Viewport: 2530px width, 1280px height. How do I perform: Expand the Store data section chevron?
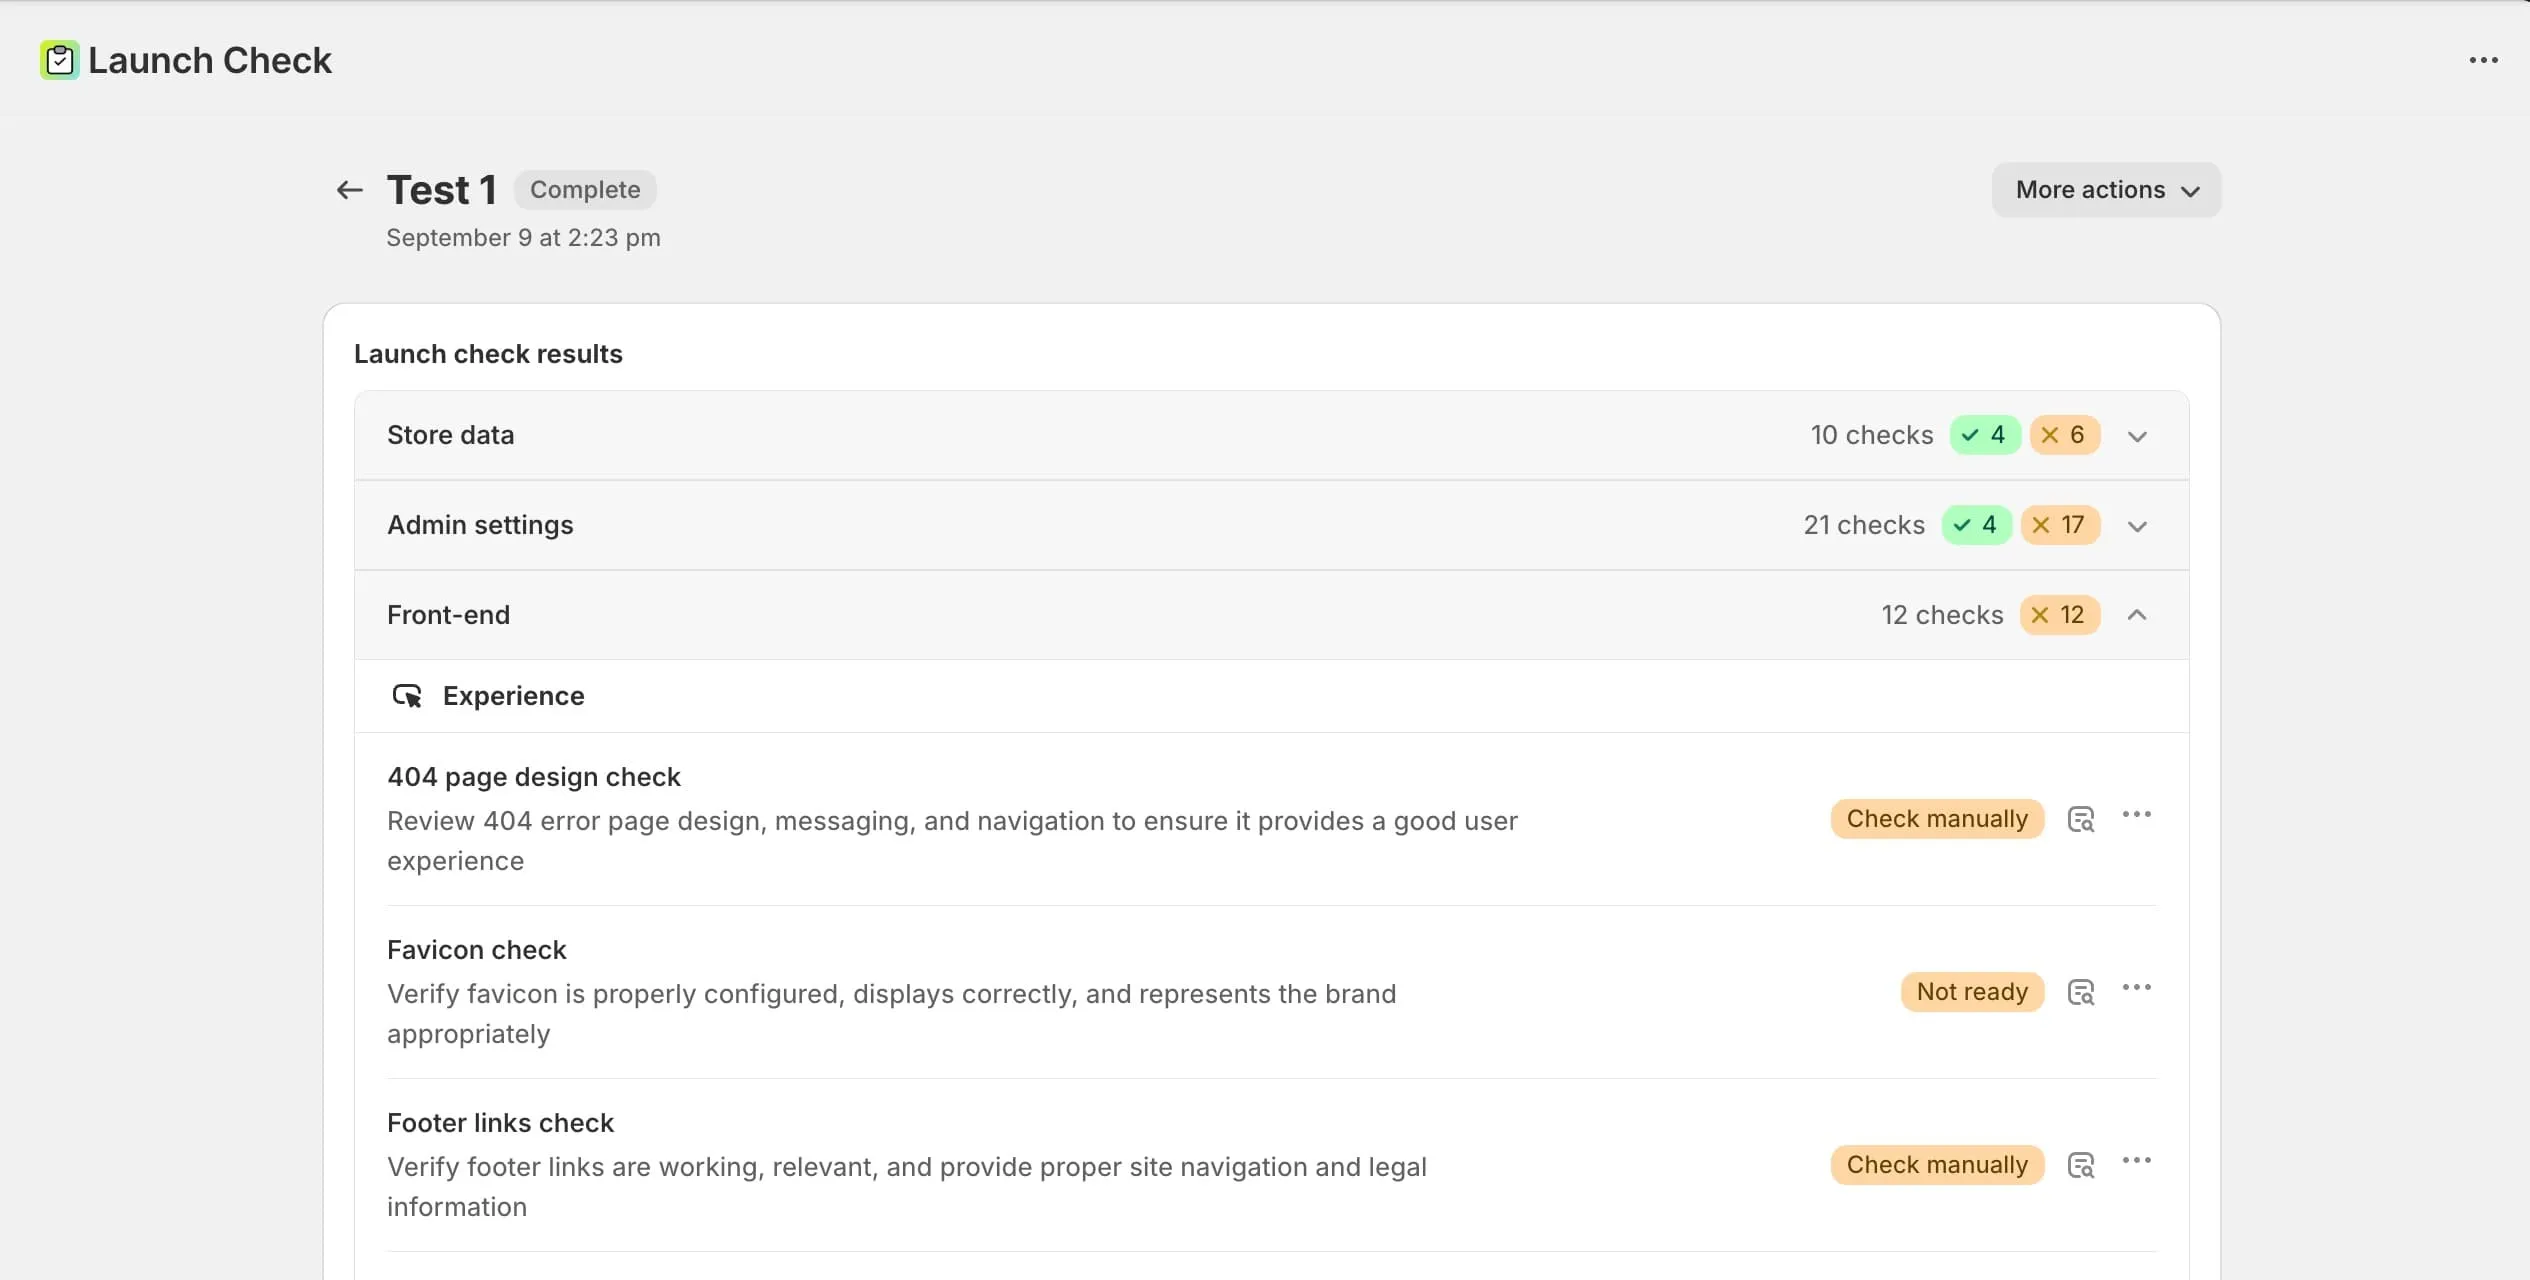click(2137, 436)
